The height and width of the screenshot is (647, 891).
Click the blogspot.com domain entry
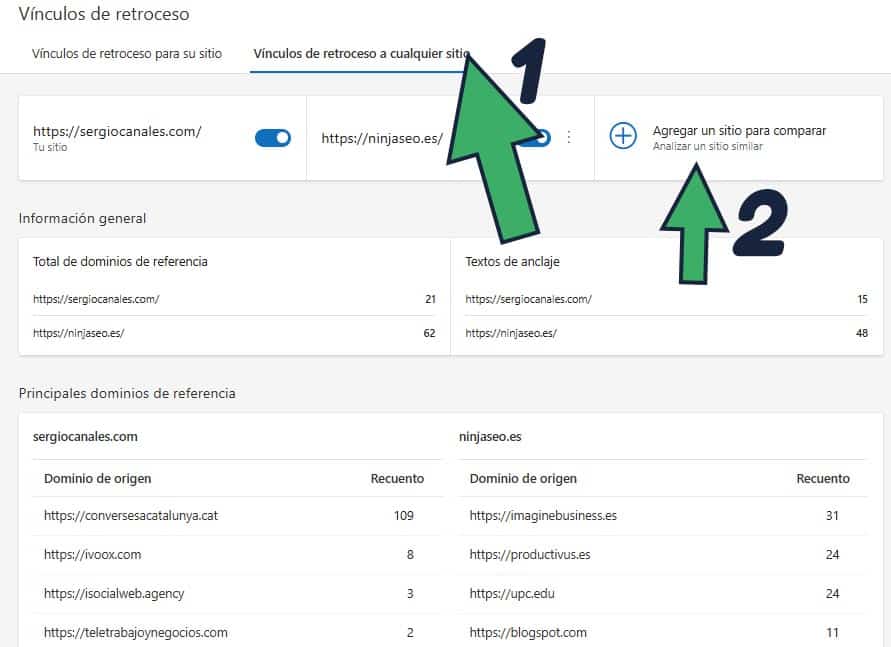tap(527, 632)
